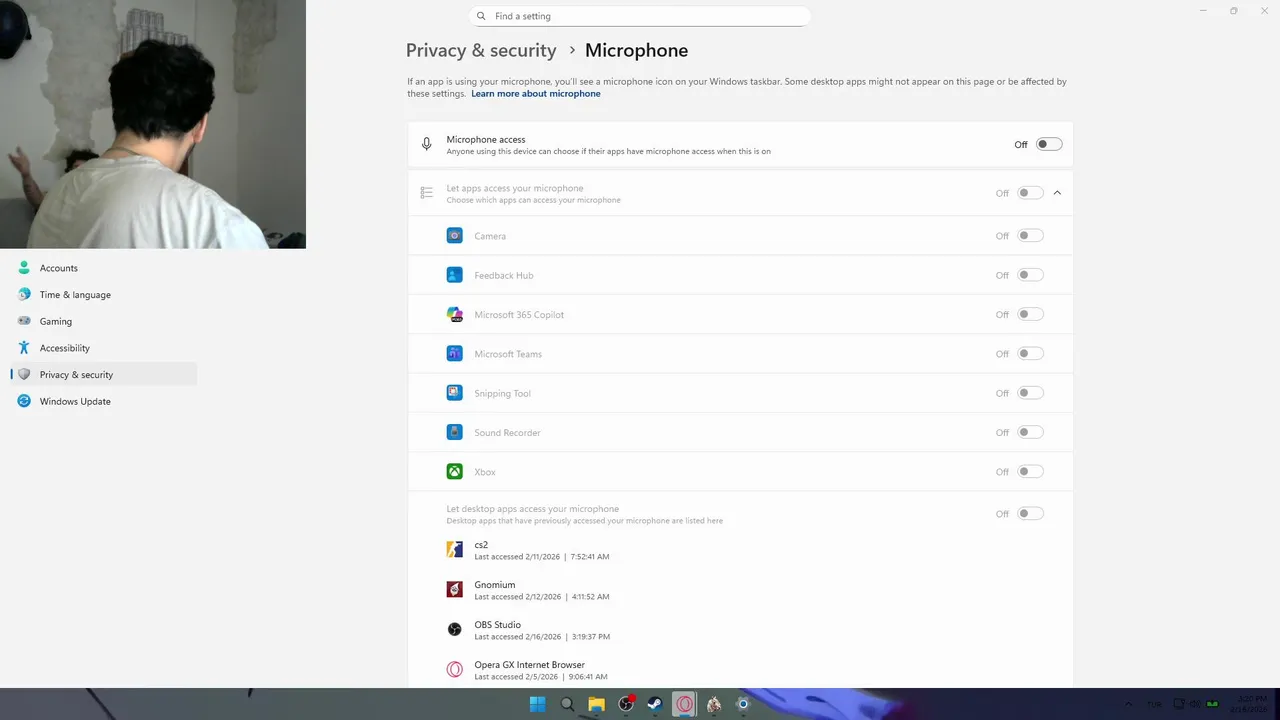Open the Windows Start menu on taskbar
The height and width of the screenshot is (720, 1280).
tap(538, 704)
